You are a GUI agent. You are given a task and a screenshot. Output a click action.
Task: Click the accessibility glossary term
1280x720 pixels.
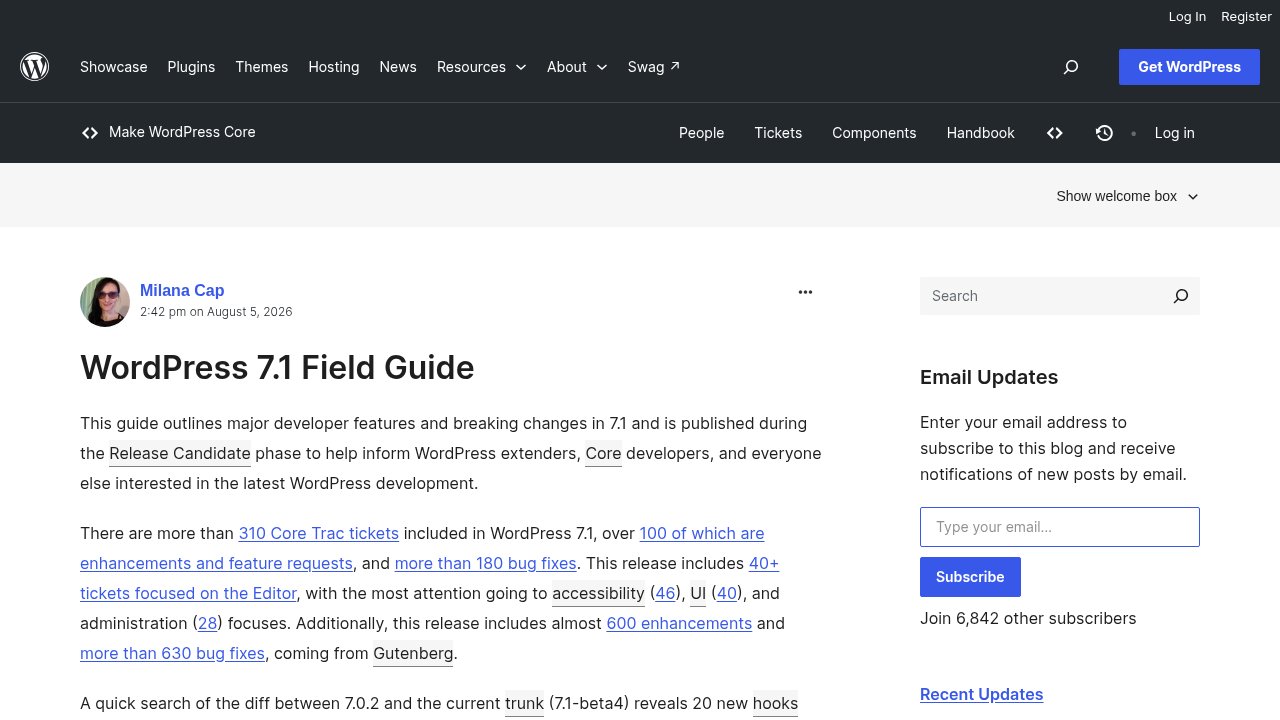[598, 593]
